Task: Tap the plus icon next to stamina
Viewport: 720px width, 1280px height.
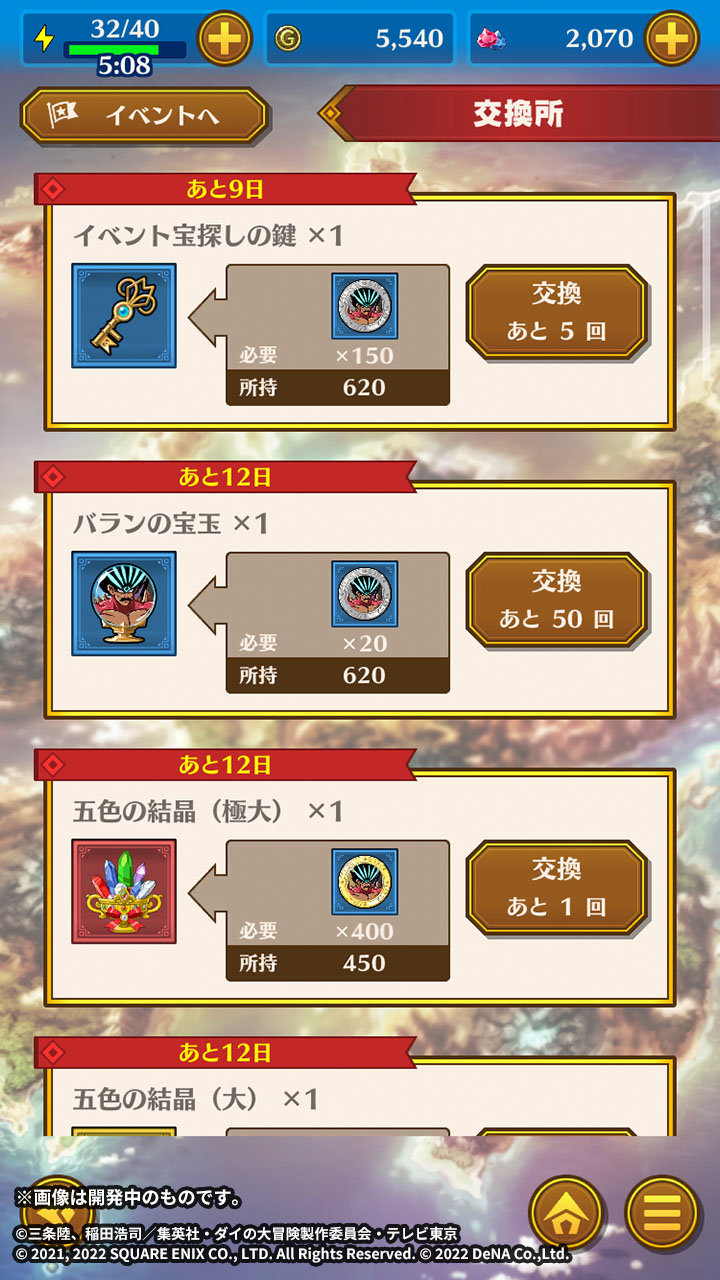Action: coord(225,39)
